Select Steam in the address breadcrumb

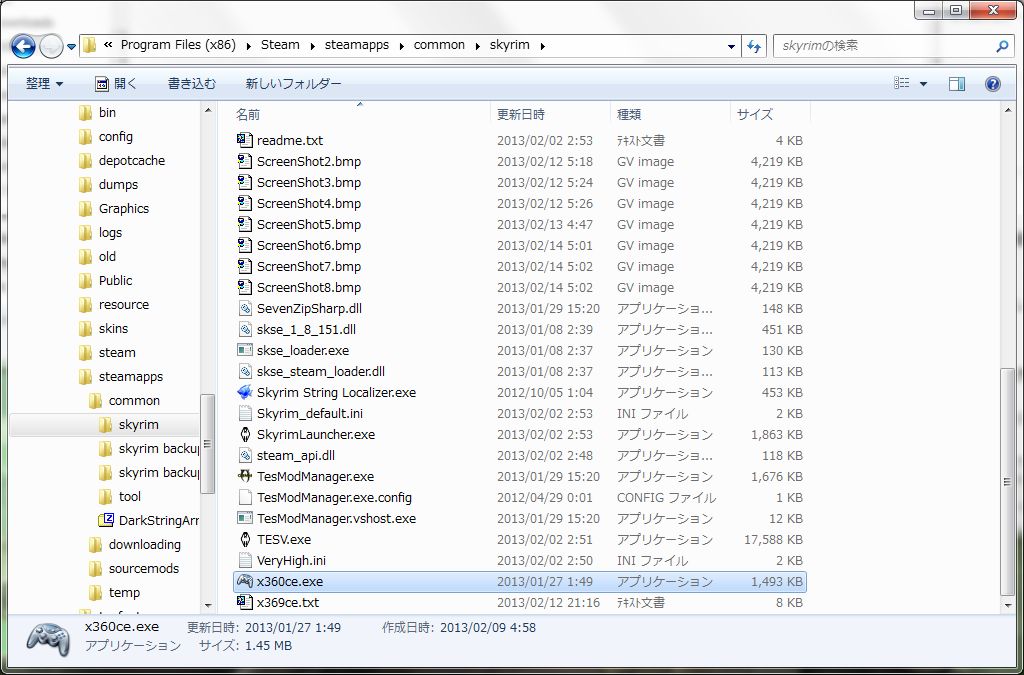click(x=280, y=45)
